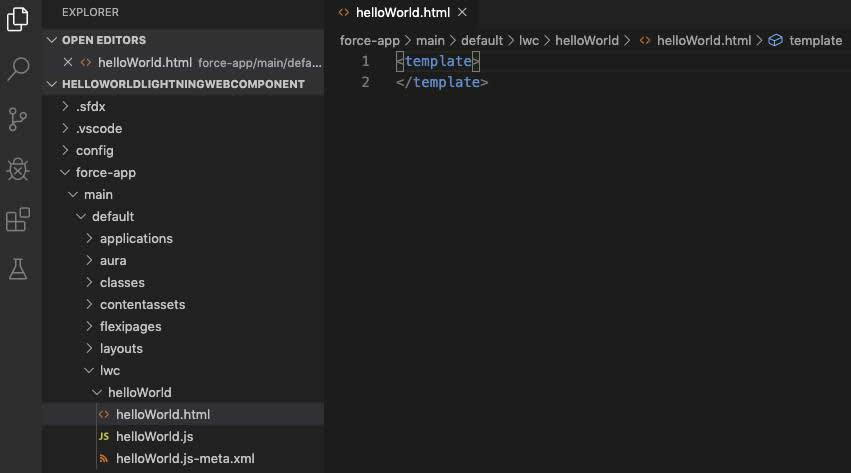This screenshot has height=473, width=851.
Task: Collapse the Open Editors section
Action: (52, 40)
